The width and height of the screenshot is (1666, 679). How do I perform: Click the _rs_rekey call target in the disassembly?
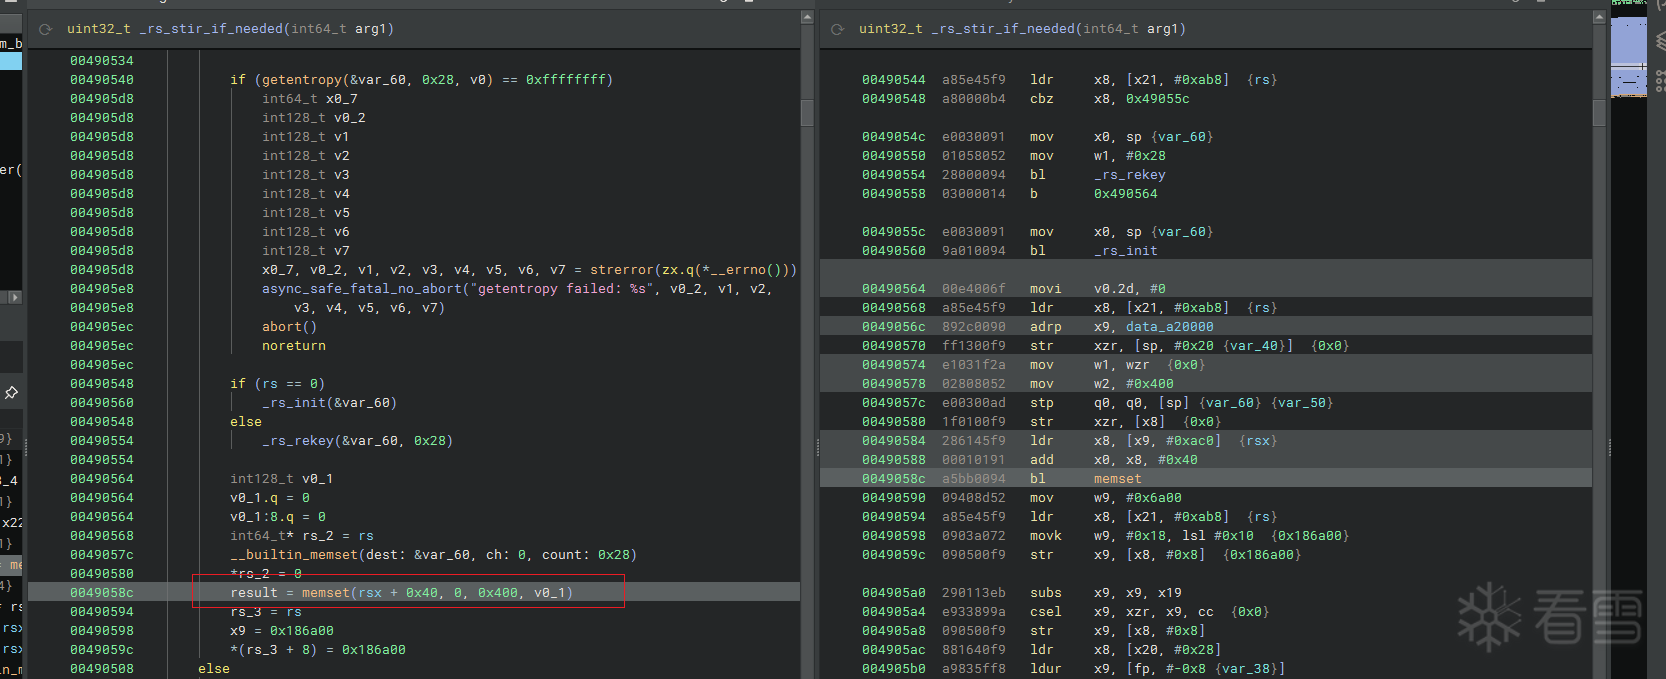point(1130,175)
